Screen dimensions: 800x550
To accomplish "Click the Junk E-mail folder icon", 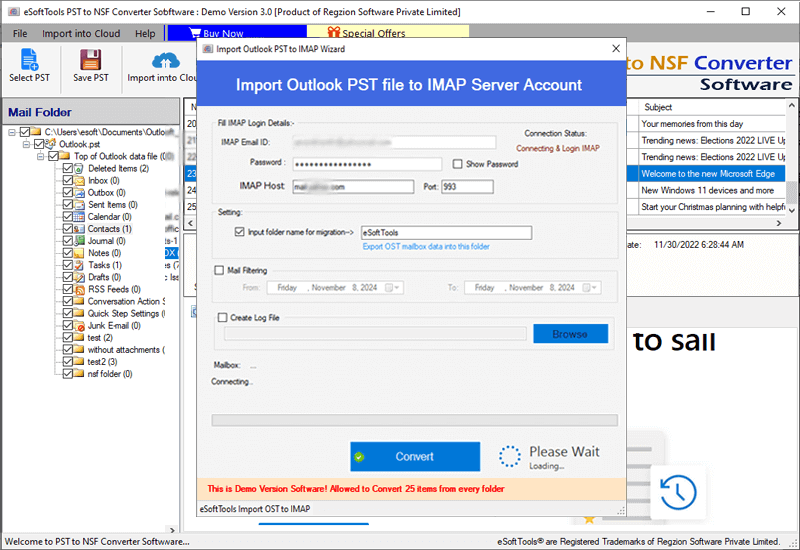I will click(x=79, y=326).
